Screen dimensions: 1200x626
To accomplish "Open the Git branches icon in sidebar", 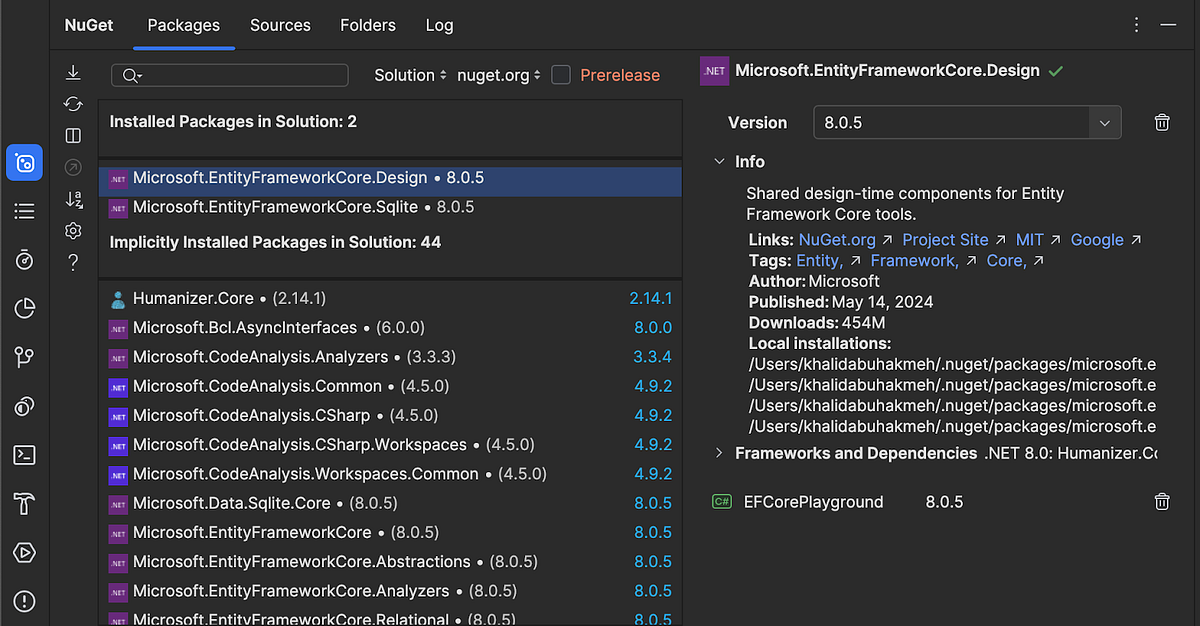I will point(23,357).
